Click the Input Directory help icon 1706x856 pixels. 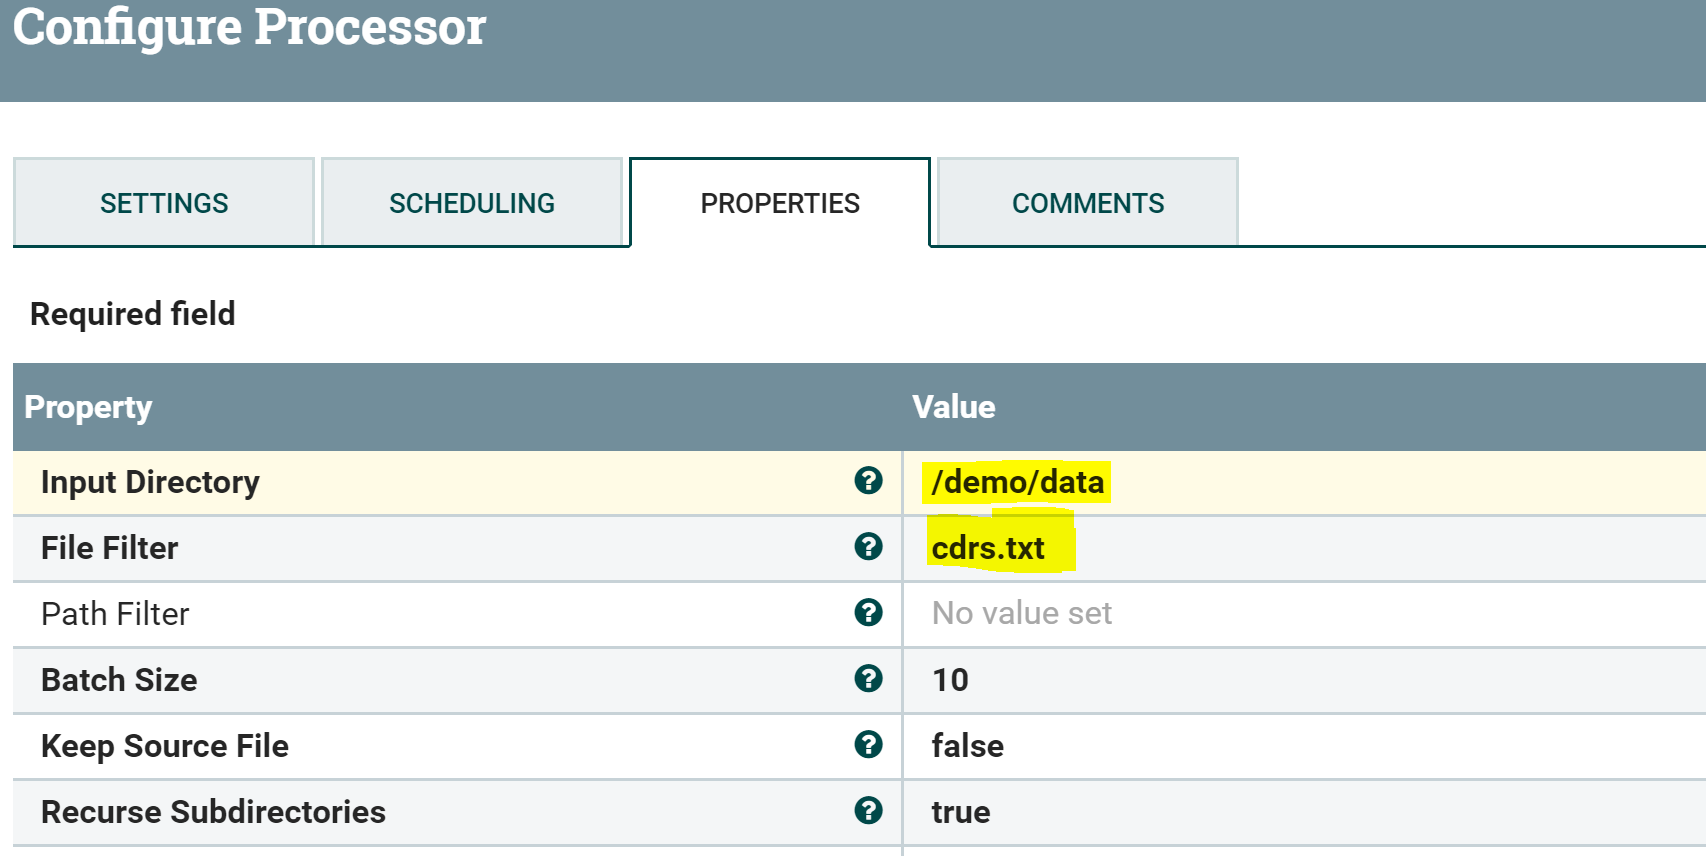click(x=868, y=481)
